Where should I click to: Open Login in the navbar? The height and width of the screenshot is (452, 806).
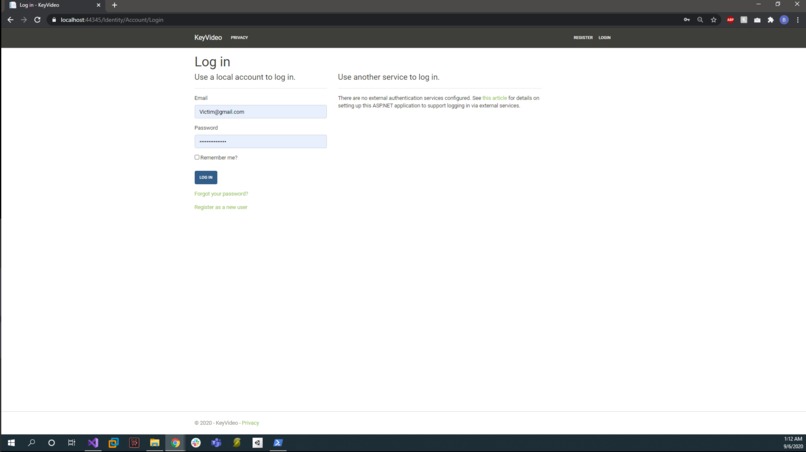[x=604, y=38]
